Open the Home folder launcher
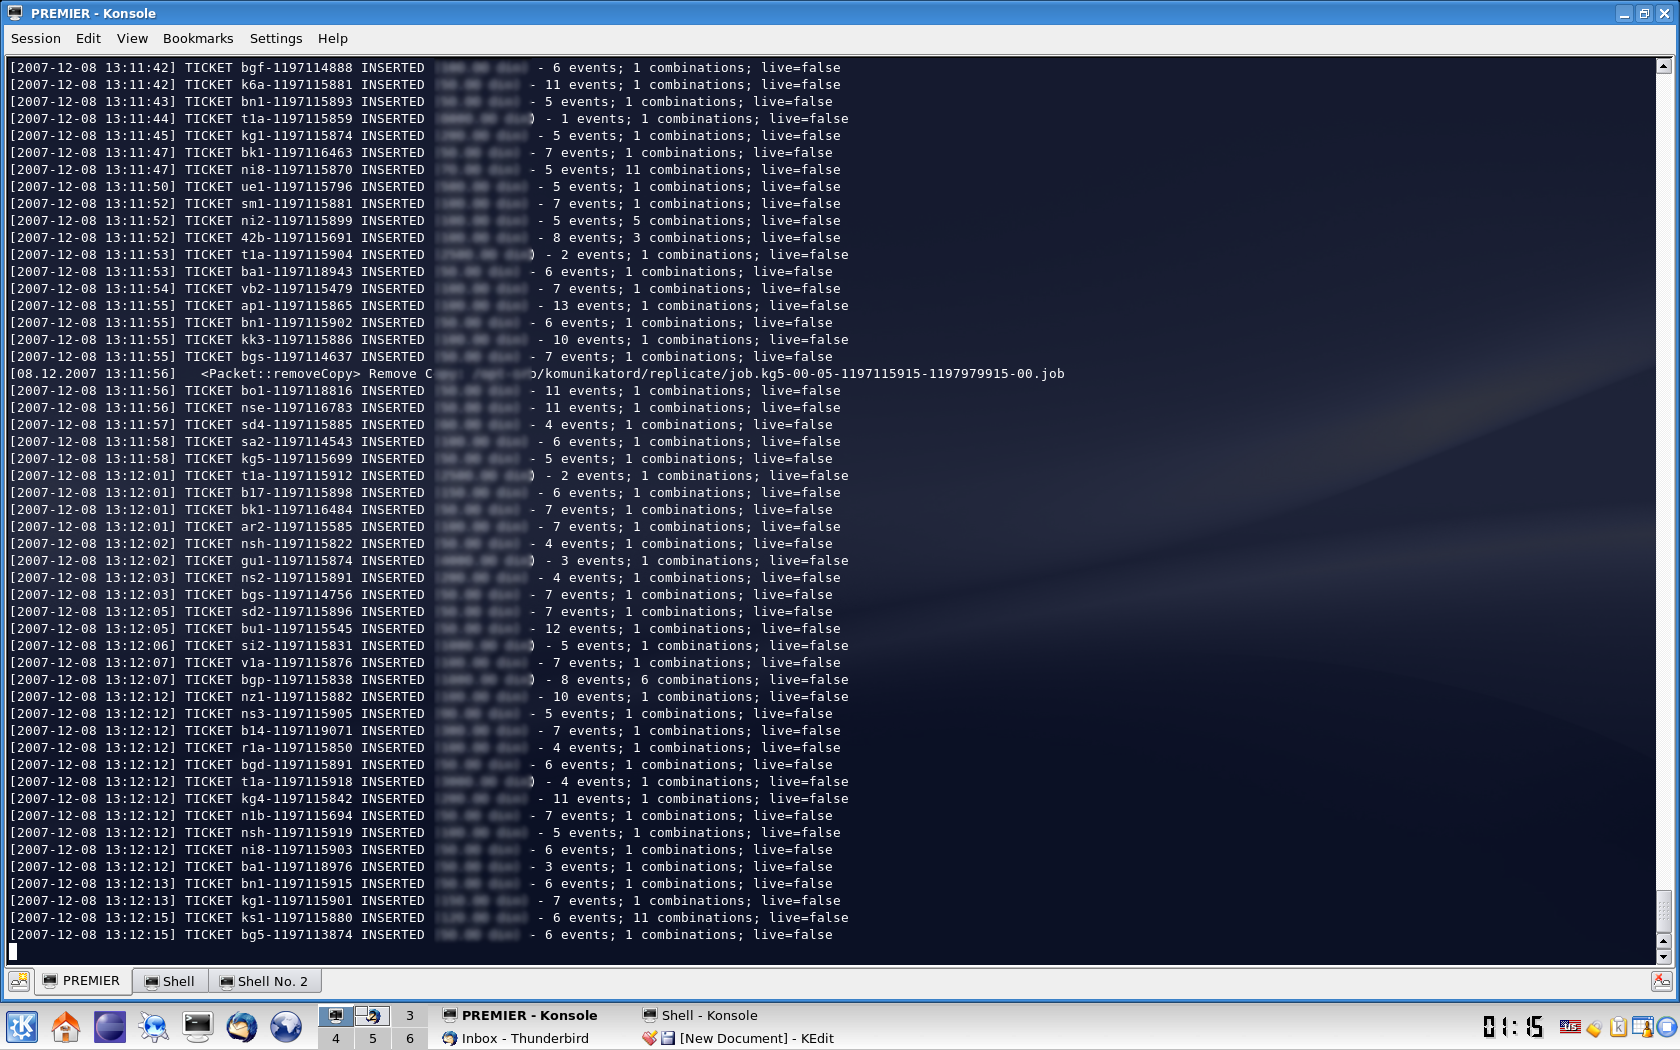Viewport: 1680px width, 1050px height. 66,1027
